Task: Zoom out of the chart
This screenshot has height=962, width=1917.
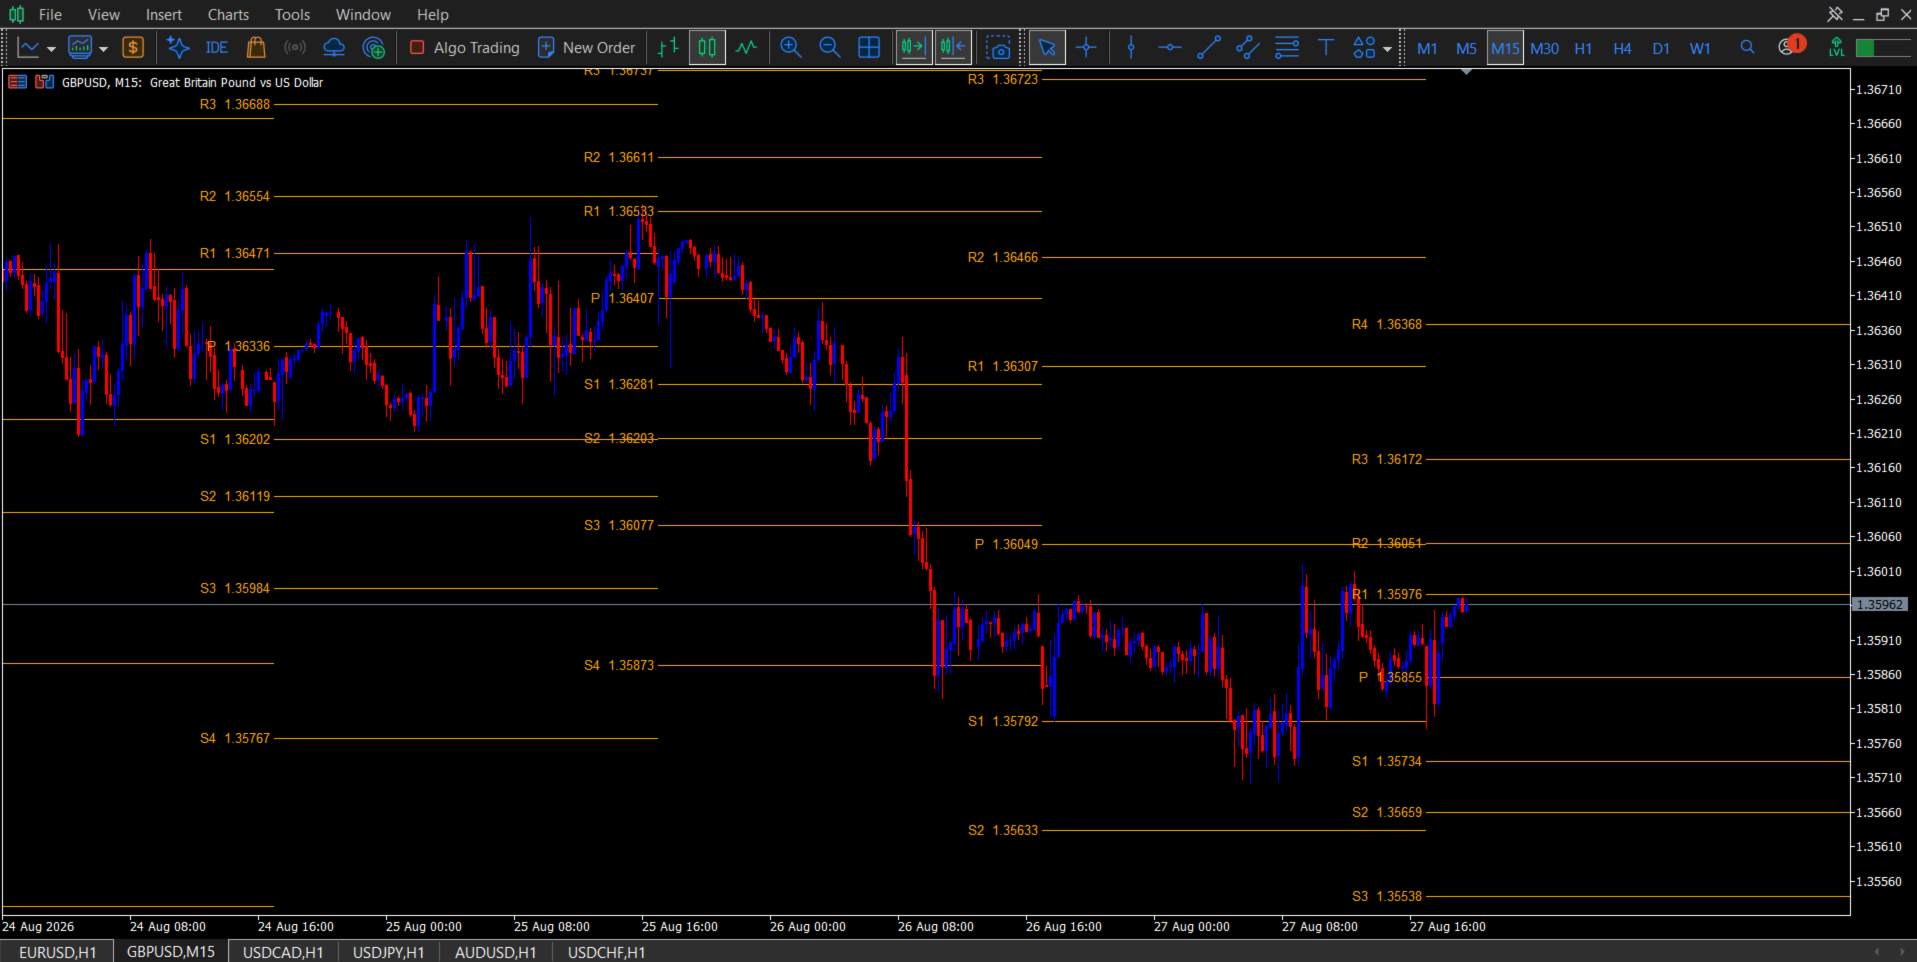Action: click(x=829, y=47)
